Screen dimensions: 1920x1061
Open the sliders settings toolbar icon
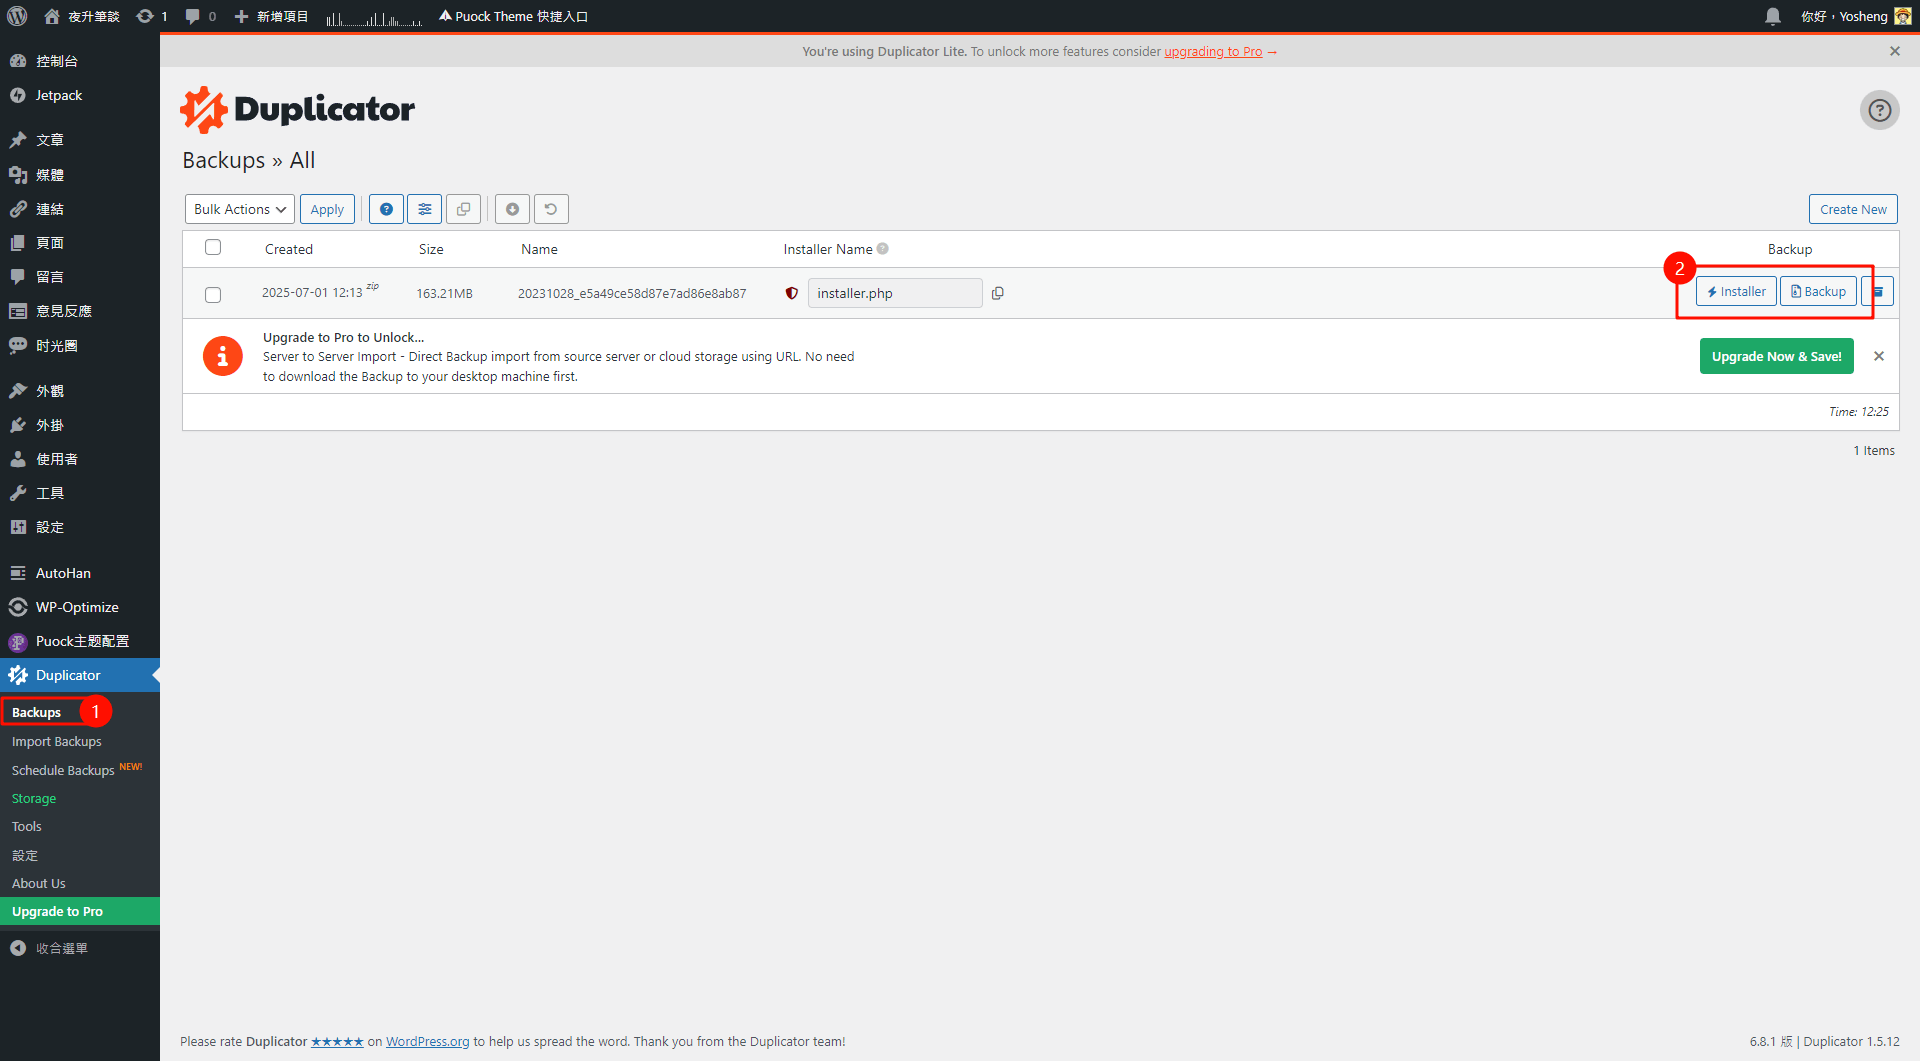point(425,209)
